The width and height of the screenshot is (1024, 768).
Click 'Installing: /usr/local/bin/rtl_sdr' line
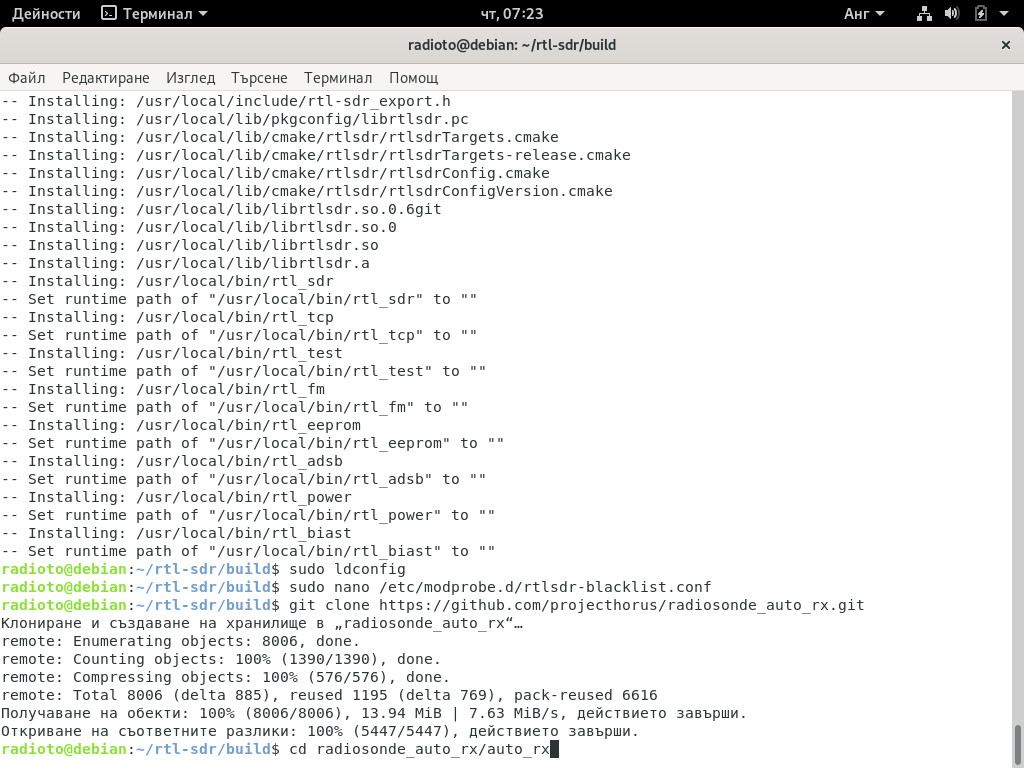[x=168, y=281]
